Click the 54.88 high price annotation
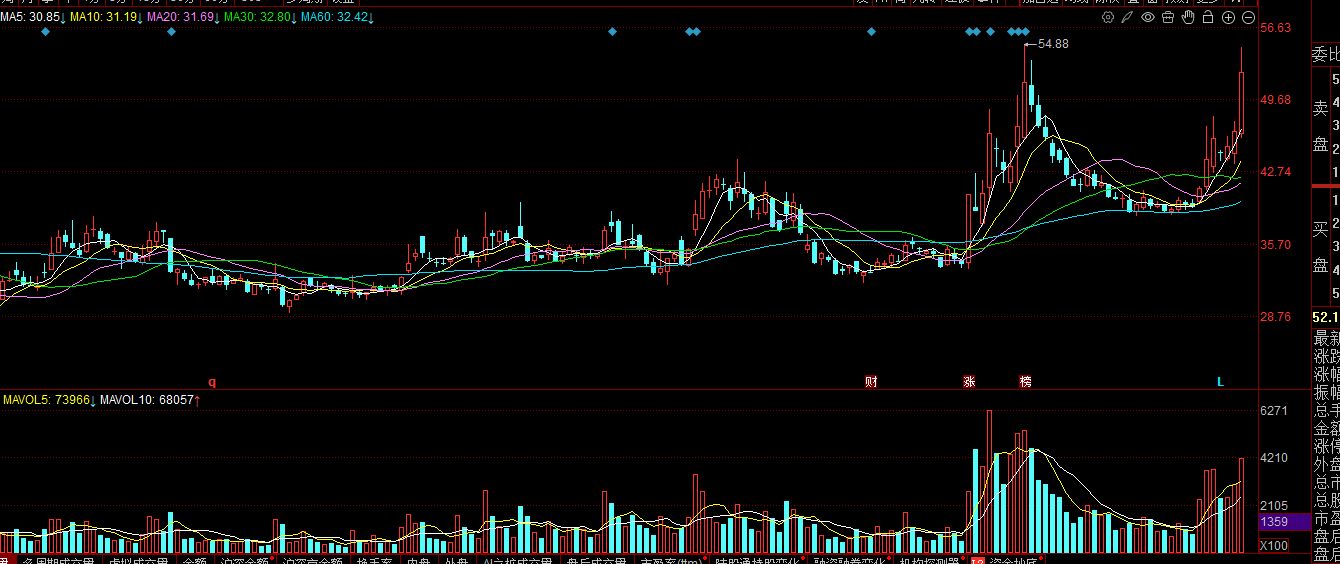 coord(1053,44)
